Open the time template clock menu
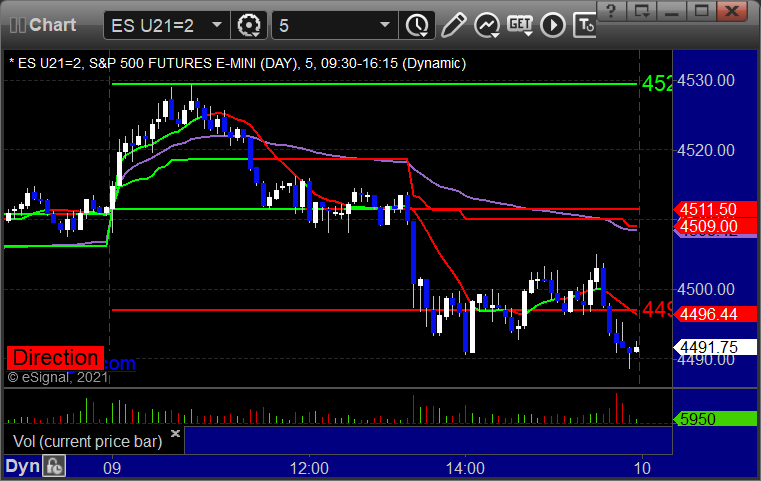 point(417,25)
